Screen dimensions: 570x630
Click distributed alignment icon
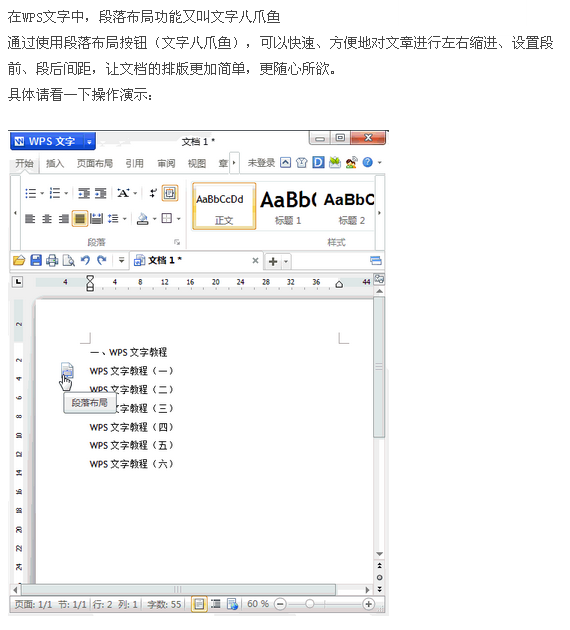point(96,219)
